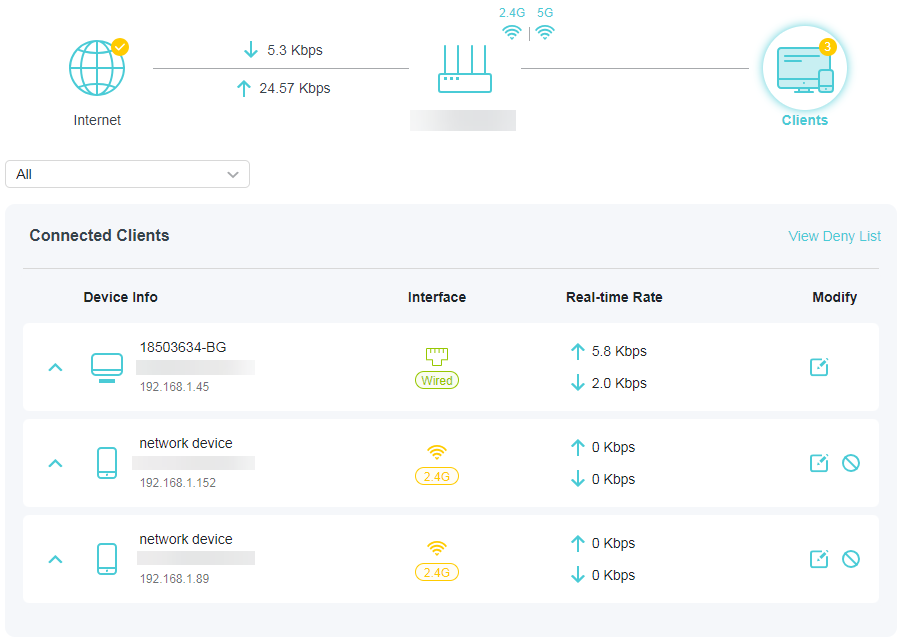Click the router icon in the topology
The height and width of the screenshot is (643, 900).
465,70
